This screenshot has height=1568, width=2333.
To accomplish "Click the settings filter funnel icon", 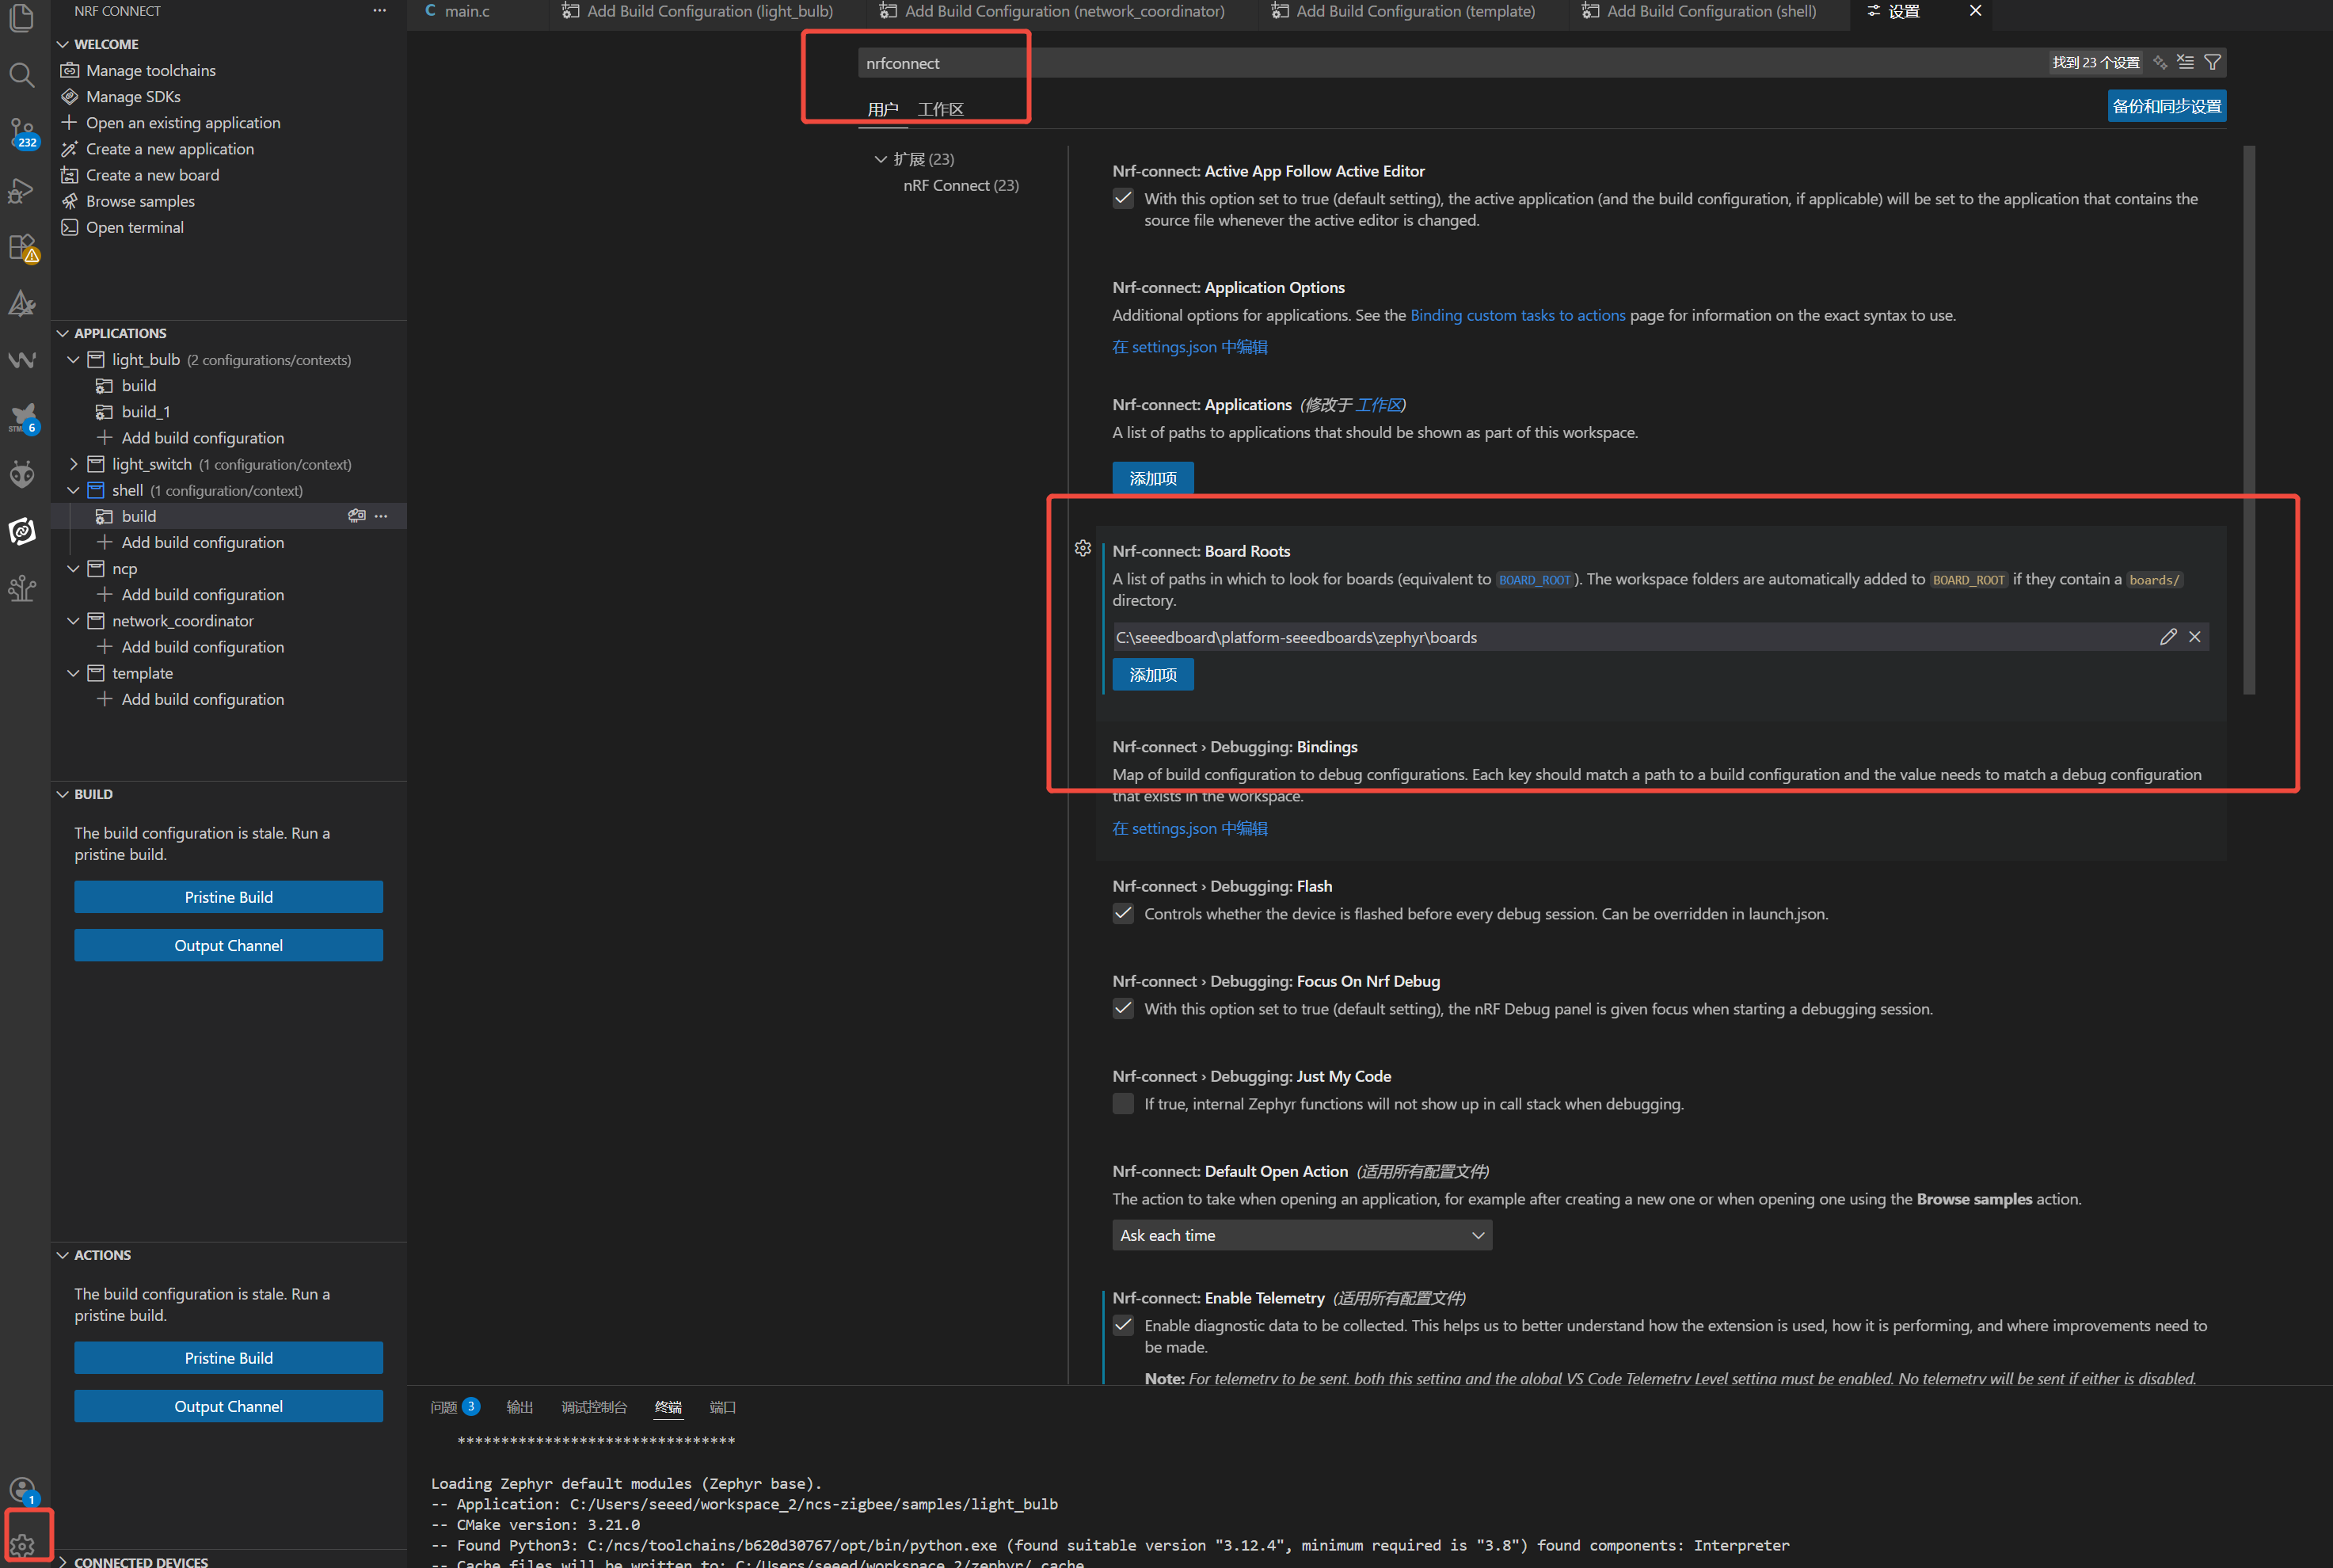I will [2212, 62].
